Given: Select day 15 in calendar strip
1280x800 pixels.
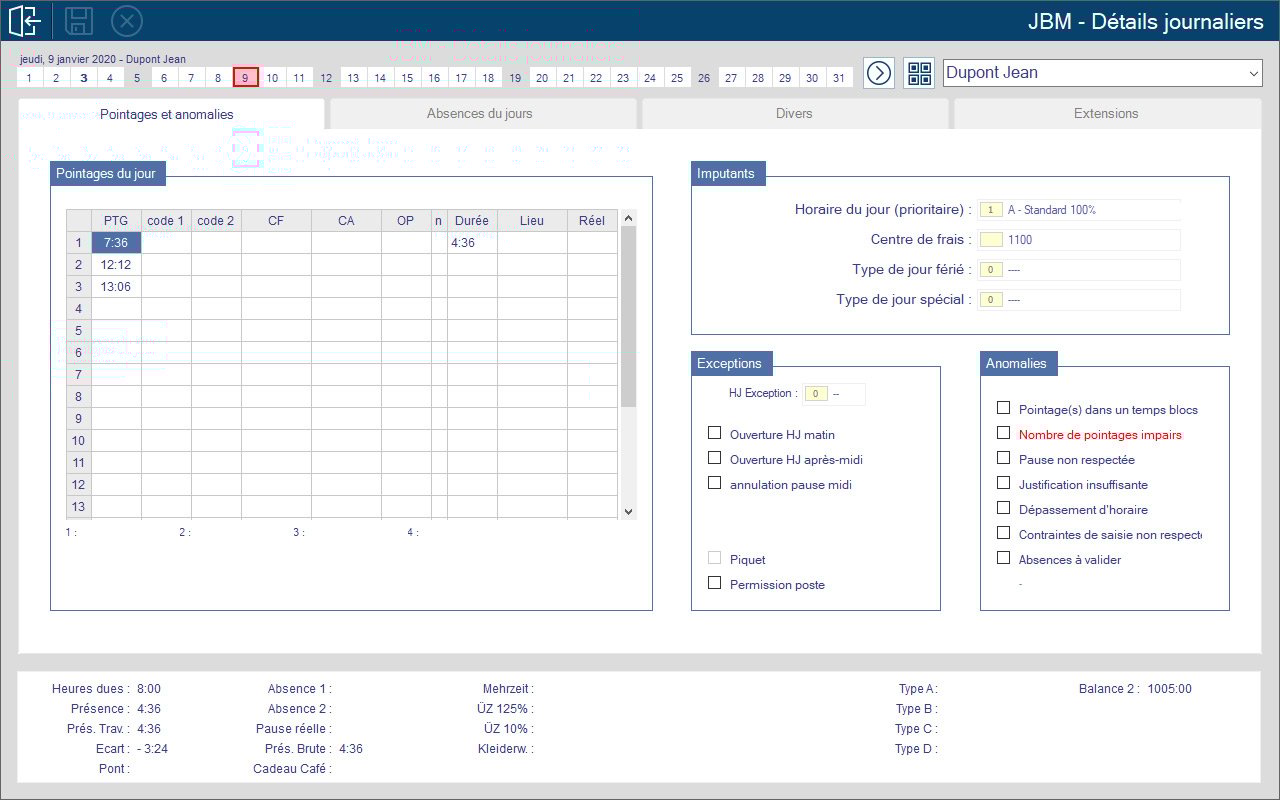Looking at the screenshot, I should tap(407, 78).
